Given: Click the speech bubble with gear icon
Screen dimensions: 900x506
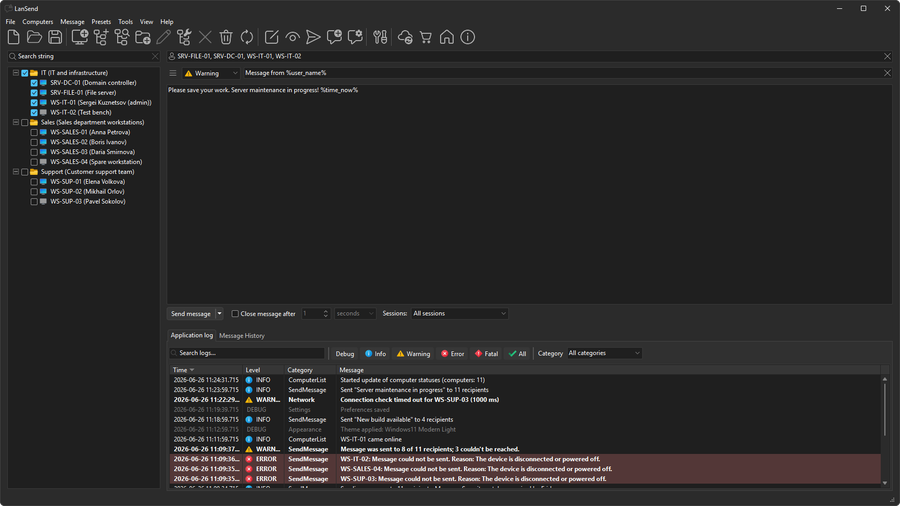Looking at the screenshot, I should coord(355,37).
